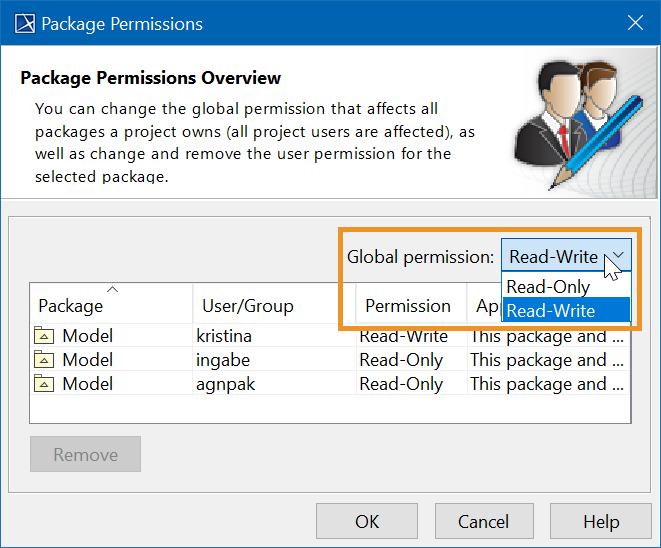The image size is (661, 548).
Task: Collapse the Global permission dropdown arrow
Action: point(619,256)
